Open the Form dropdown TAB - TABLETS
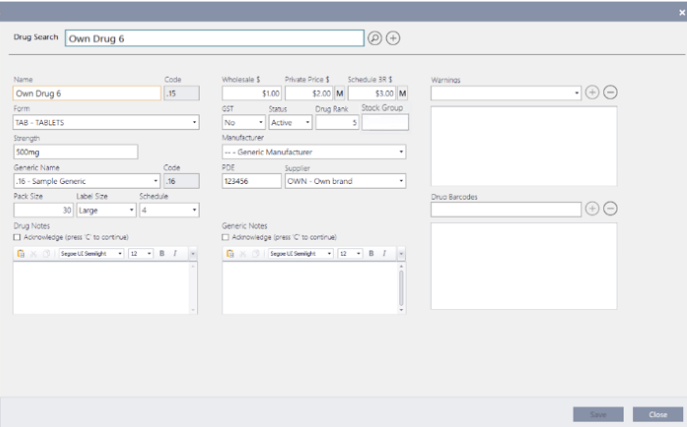The height and width of the screenshot is (427, 687). (x=106, y=122)
